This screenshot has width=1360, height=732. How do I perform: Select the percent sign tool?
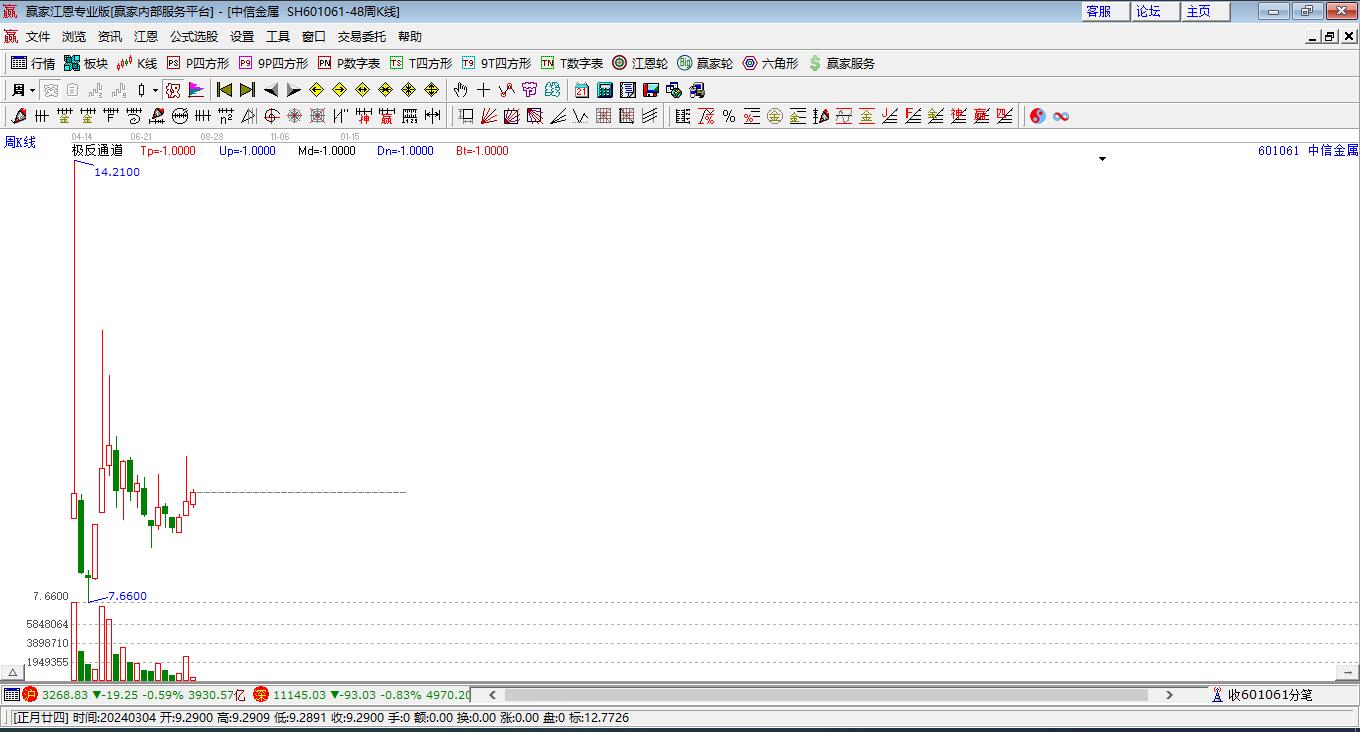point(729,116)
